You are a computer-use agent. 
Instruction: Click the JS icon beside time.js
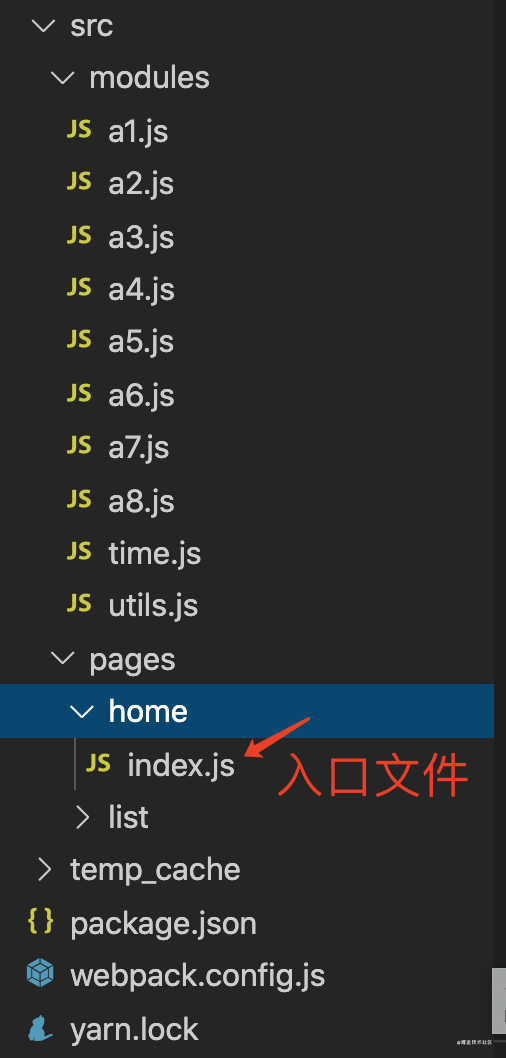79,551
